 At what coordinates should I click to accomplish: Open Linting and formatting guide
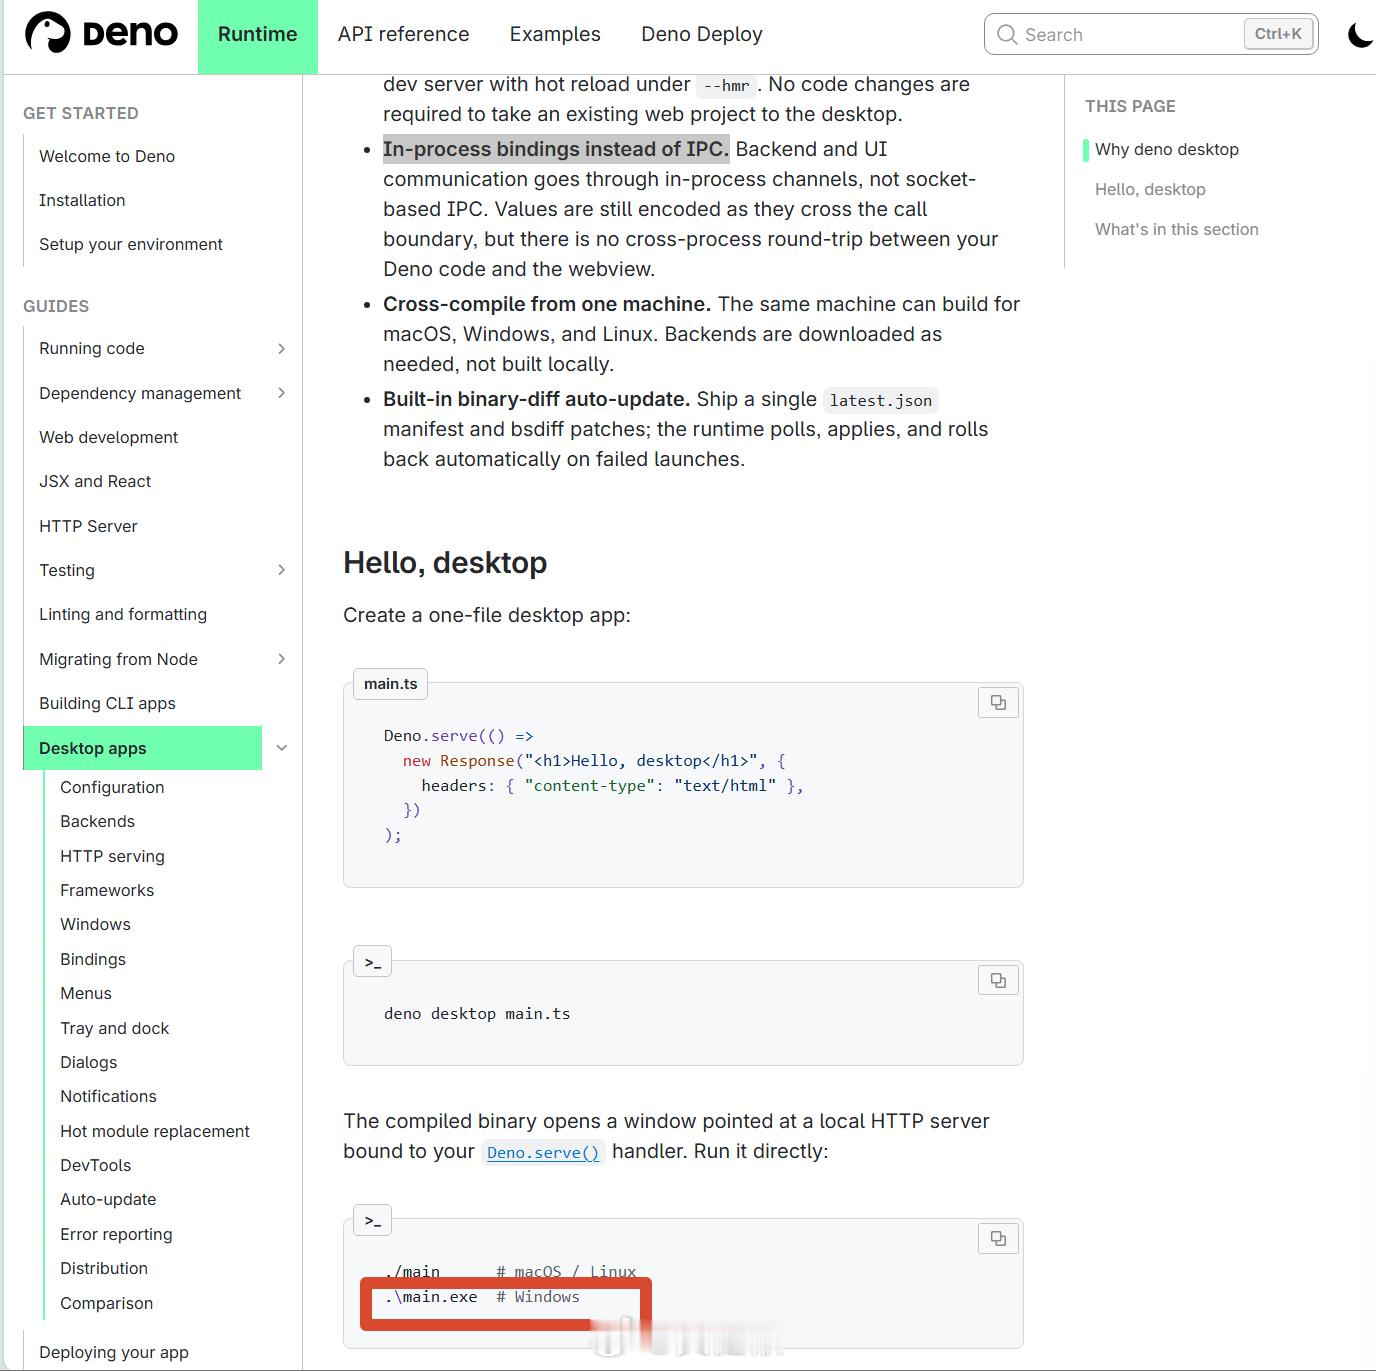pyautogui.click(x=123, y=614)
